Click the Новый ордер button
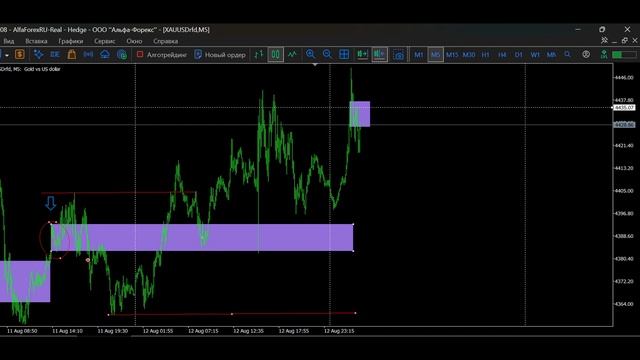Image resolution: width=640 pixels, height=360 pixels. click(220, 55)
